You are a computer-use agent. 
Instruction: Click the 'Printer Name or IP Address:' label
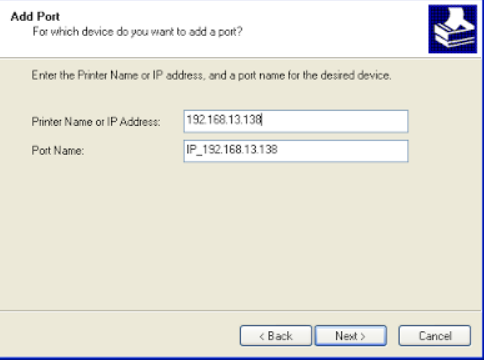(x=96, y=122)
